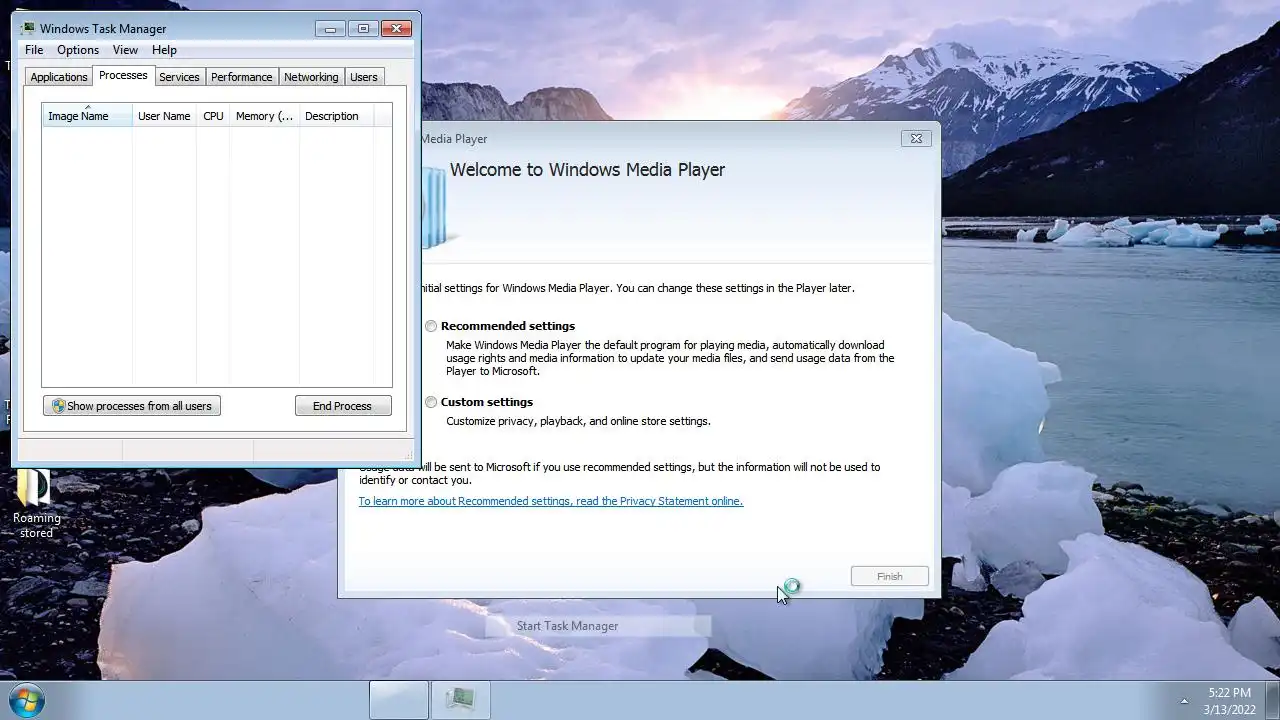This screenshot has width=1280, height=720.
Task: Open the Options menu in Task Manager
Action: click(x=78, y=50)
